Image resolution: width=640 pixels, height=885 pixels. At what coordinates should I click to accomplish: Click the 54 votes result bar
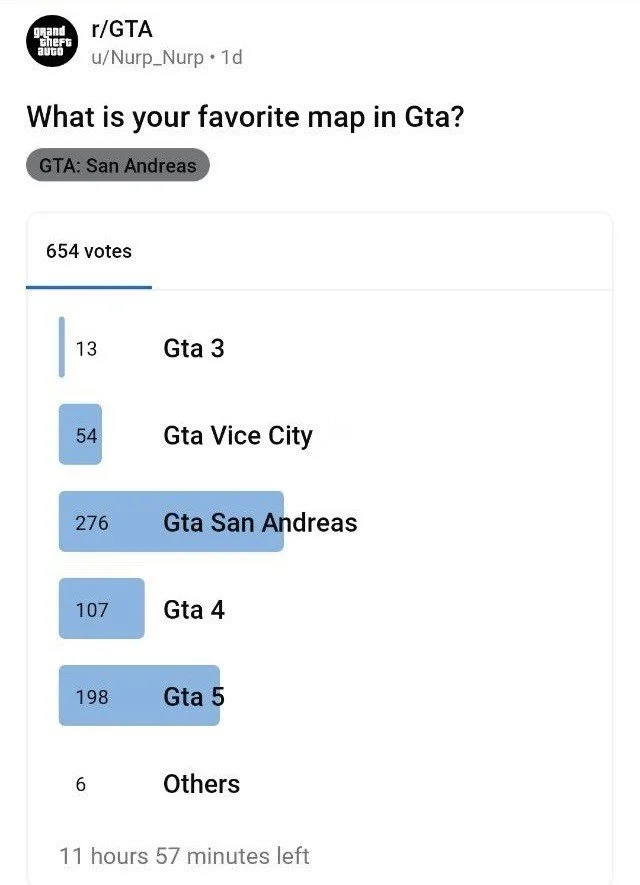[80, 435]
